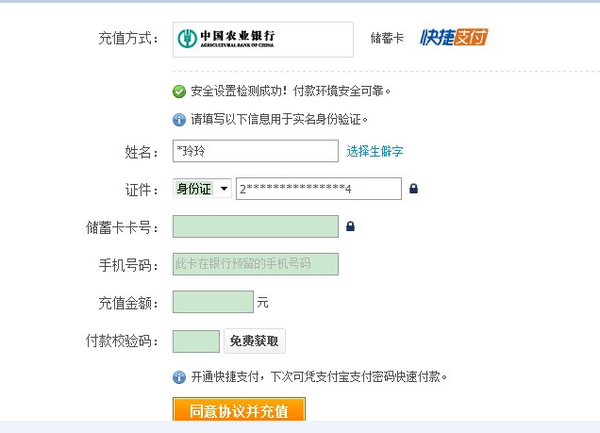
Task: Focus the masked ID number field
Action: click(x=318, y=188)
